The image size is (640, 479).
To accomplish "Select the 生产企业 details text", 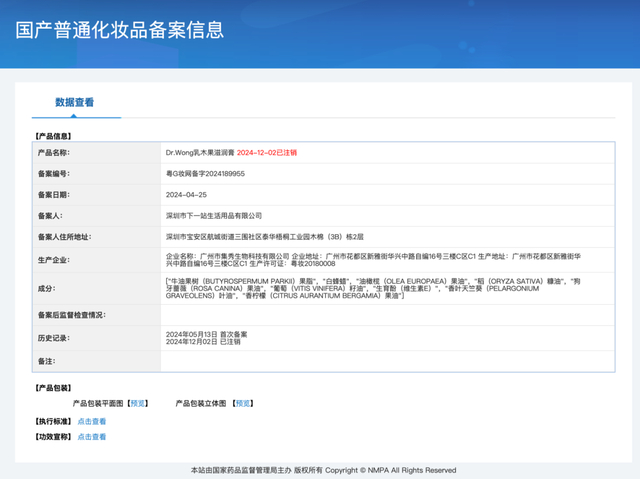I will 373,260.
